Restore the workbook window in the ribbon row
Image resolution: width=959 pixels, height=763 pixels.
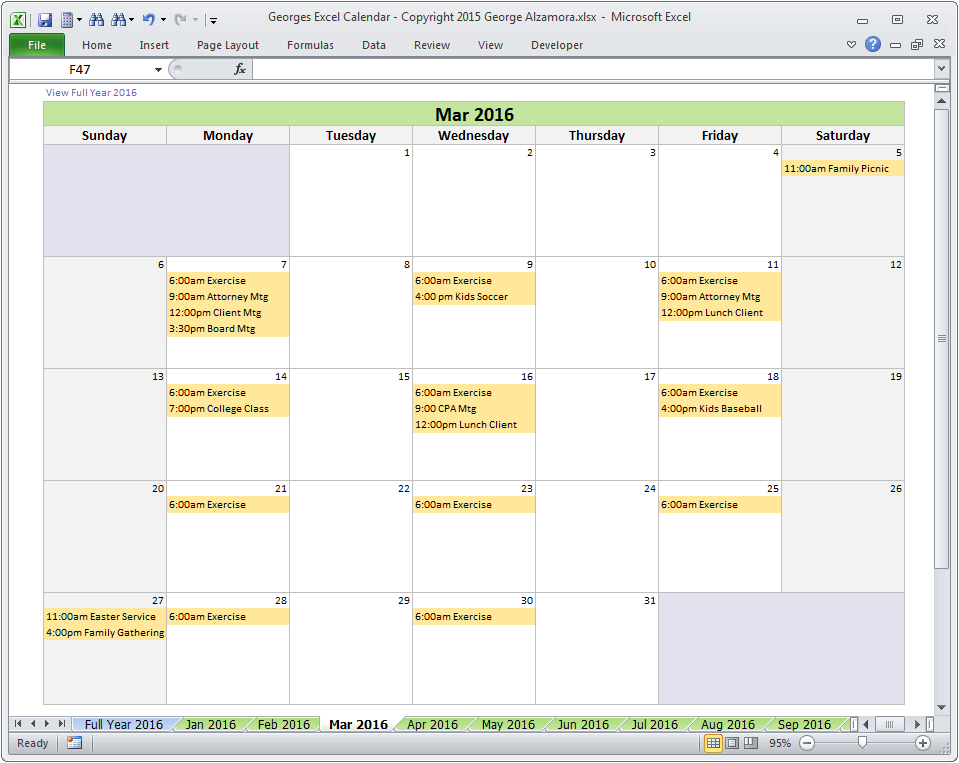point(917,45)
